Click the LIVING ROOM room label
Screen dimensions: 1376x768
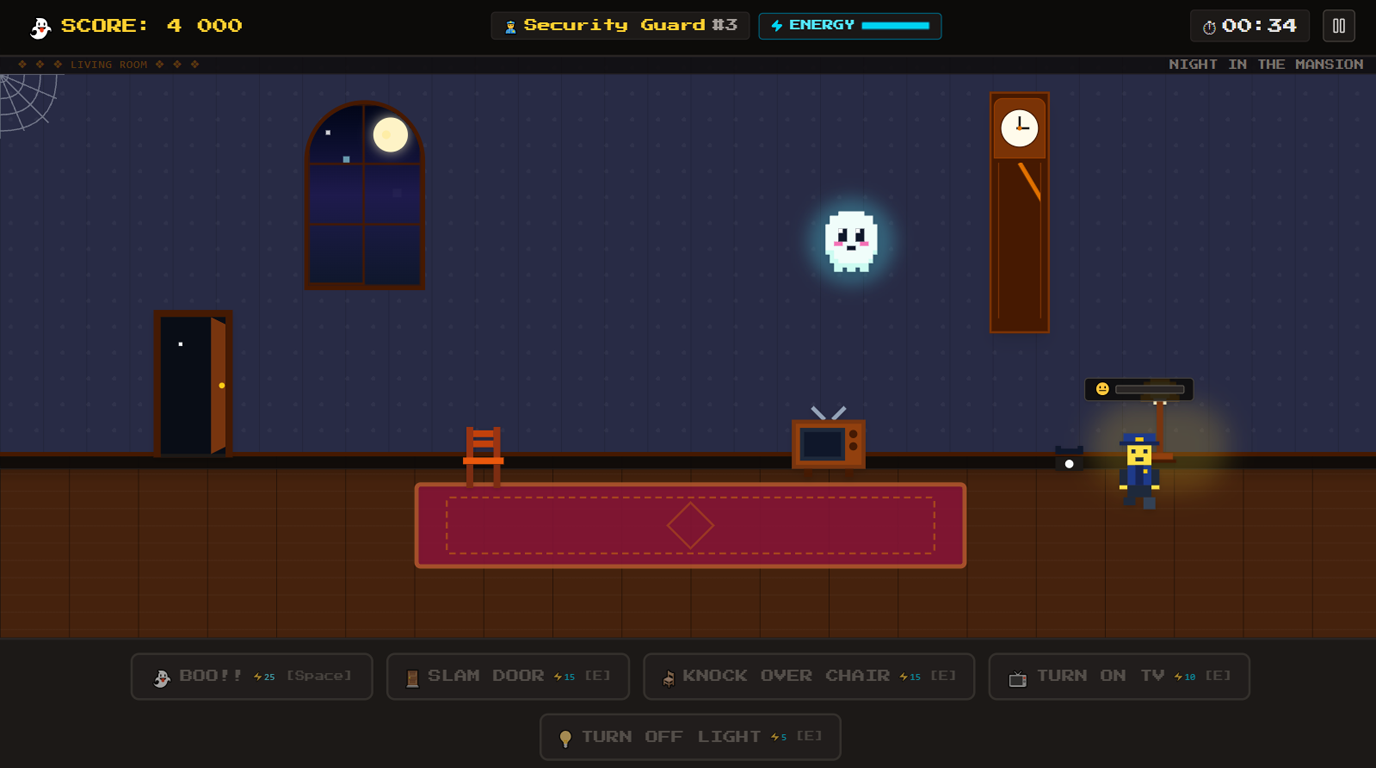click(x=109, y=64)
